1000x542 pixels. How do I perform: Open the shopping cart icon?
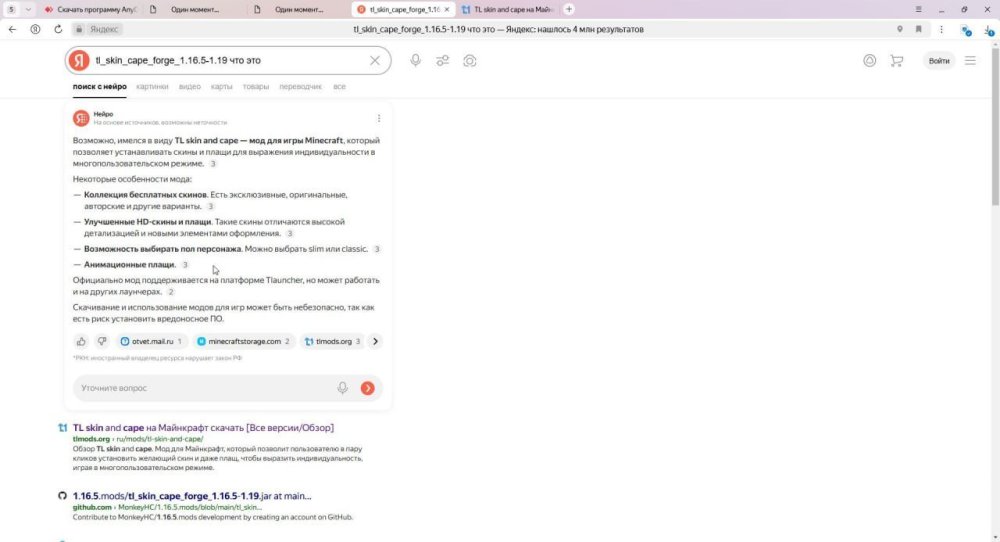[897, 61]
